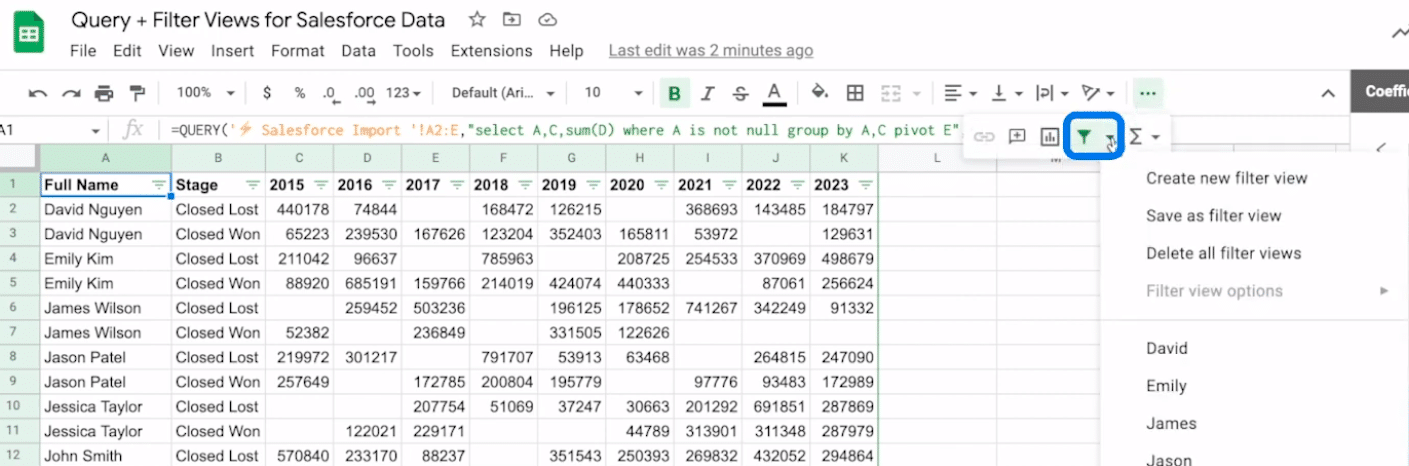
Task: Open the zoom 100% dropdown
Action: tap(205, 93)
